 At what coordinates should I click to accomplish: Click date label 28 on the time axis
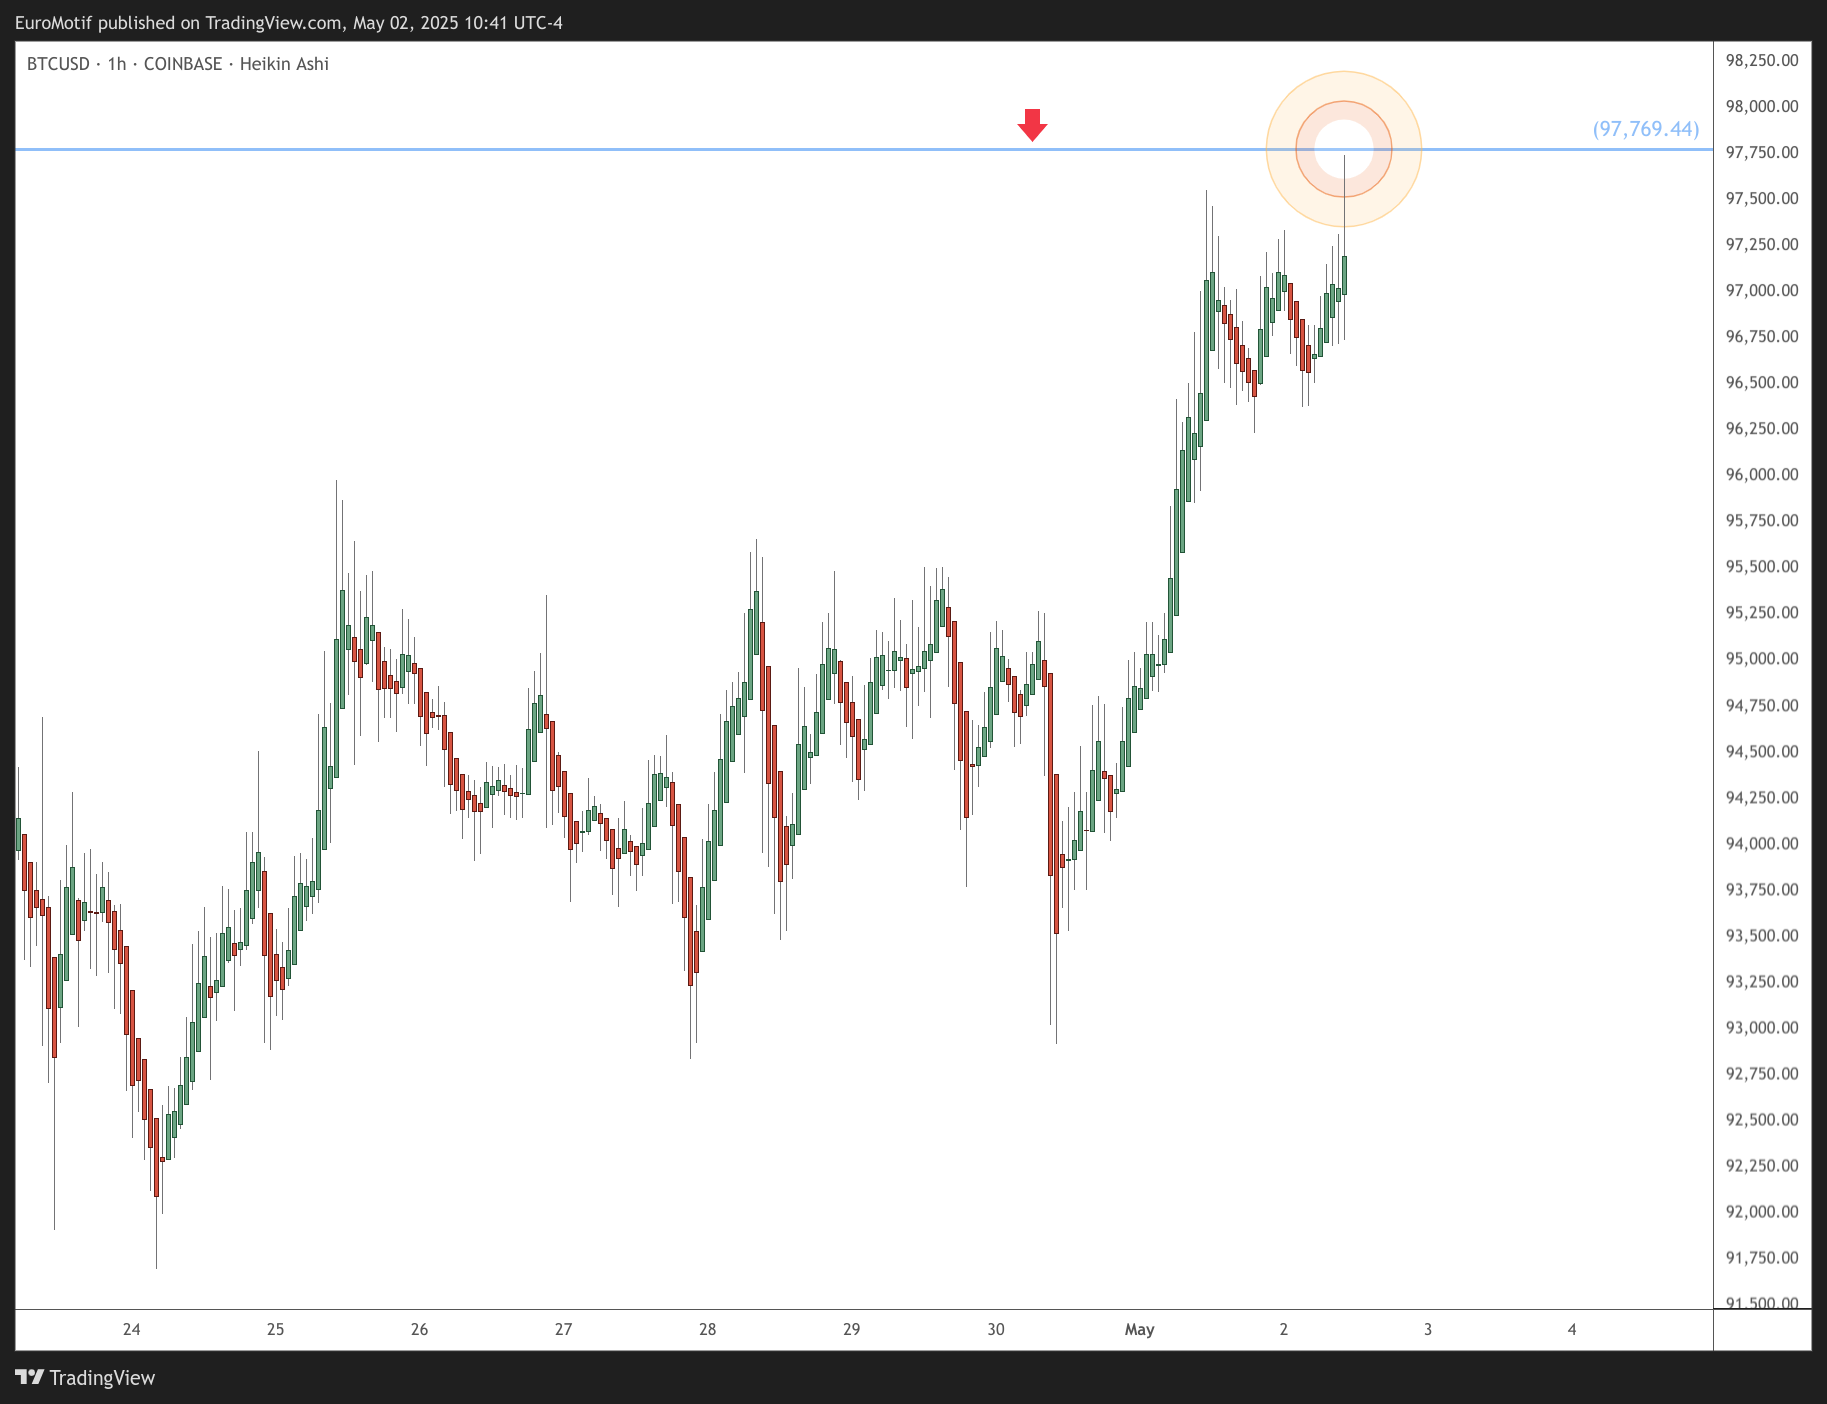click(x=707, y=1329)
